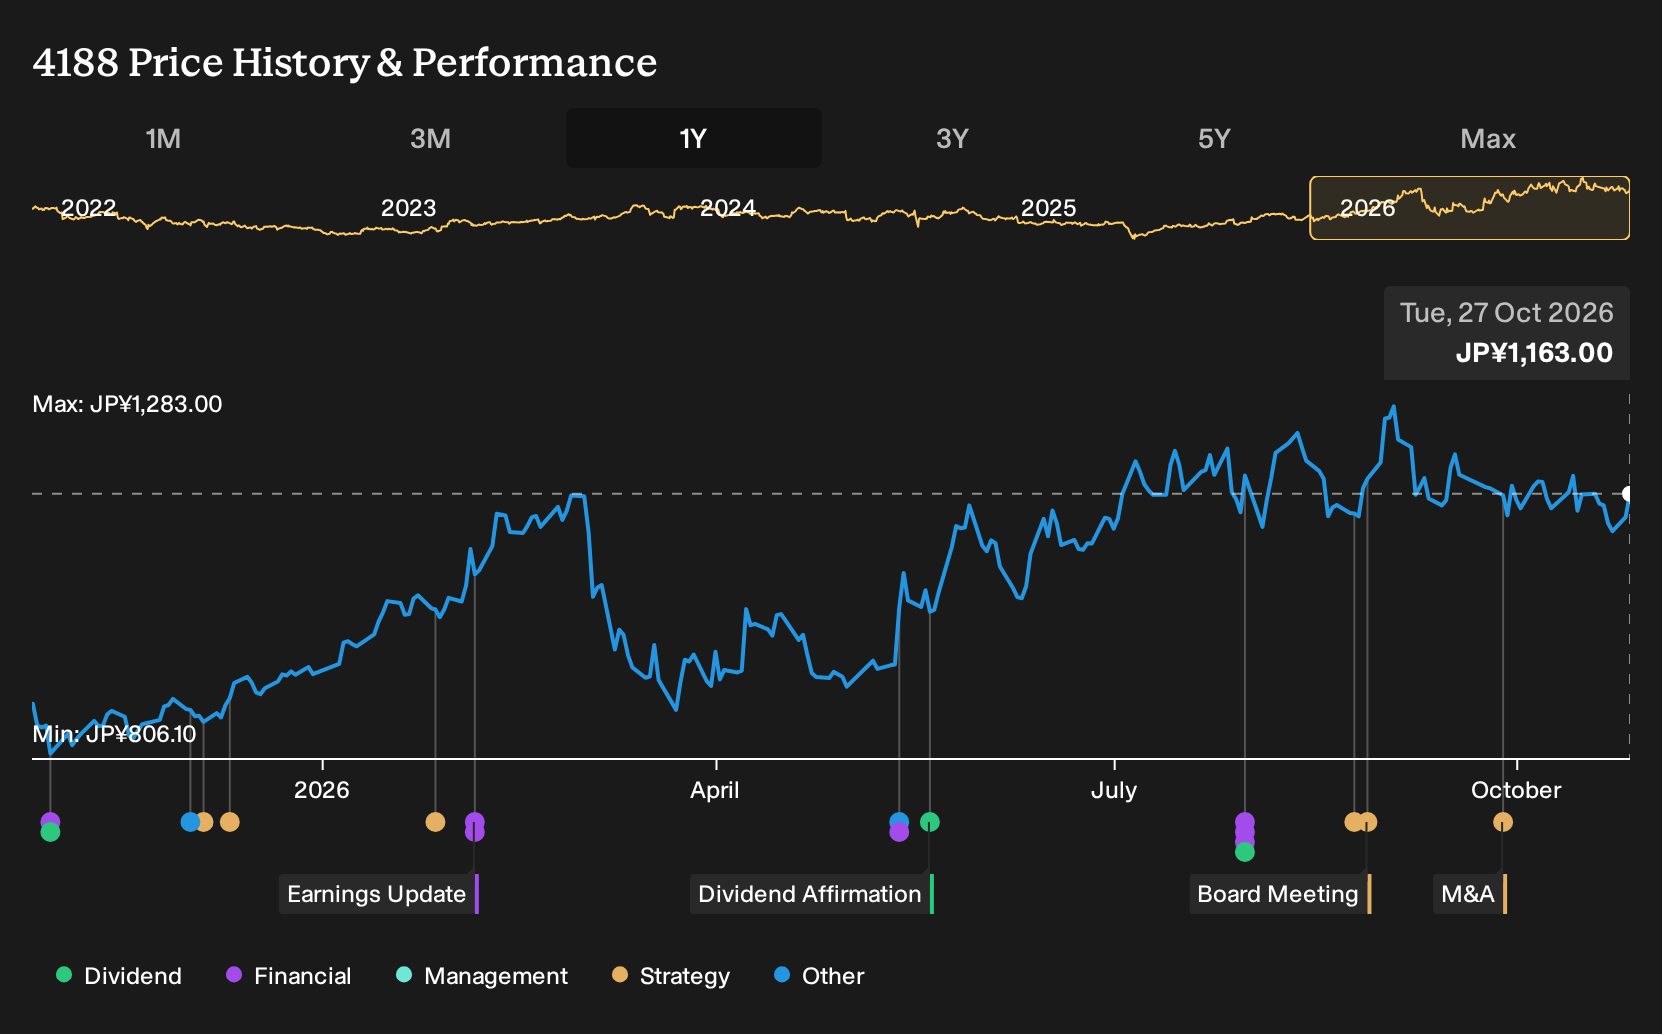
Task: Click the green Dividend marker above Dividend Affirmation
Action: [930, 822]
